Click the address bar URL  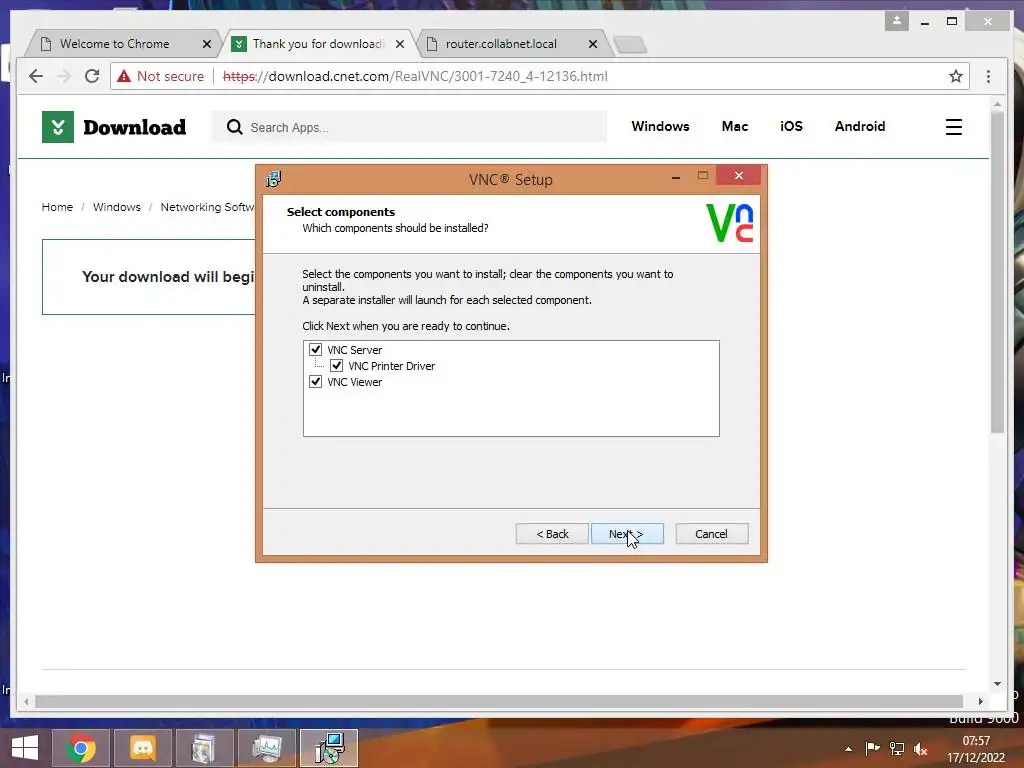[415, 76]
